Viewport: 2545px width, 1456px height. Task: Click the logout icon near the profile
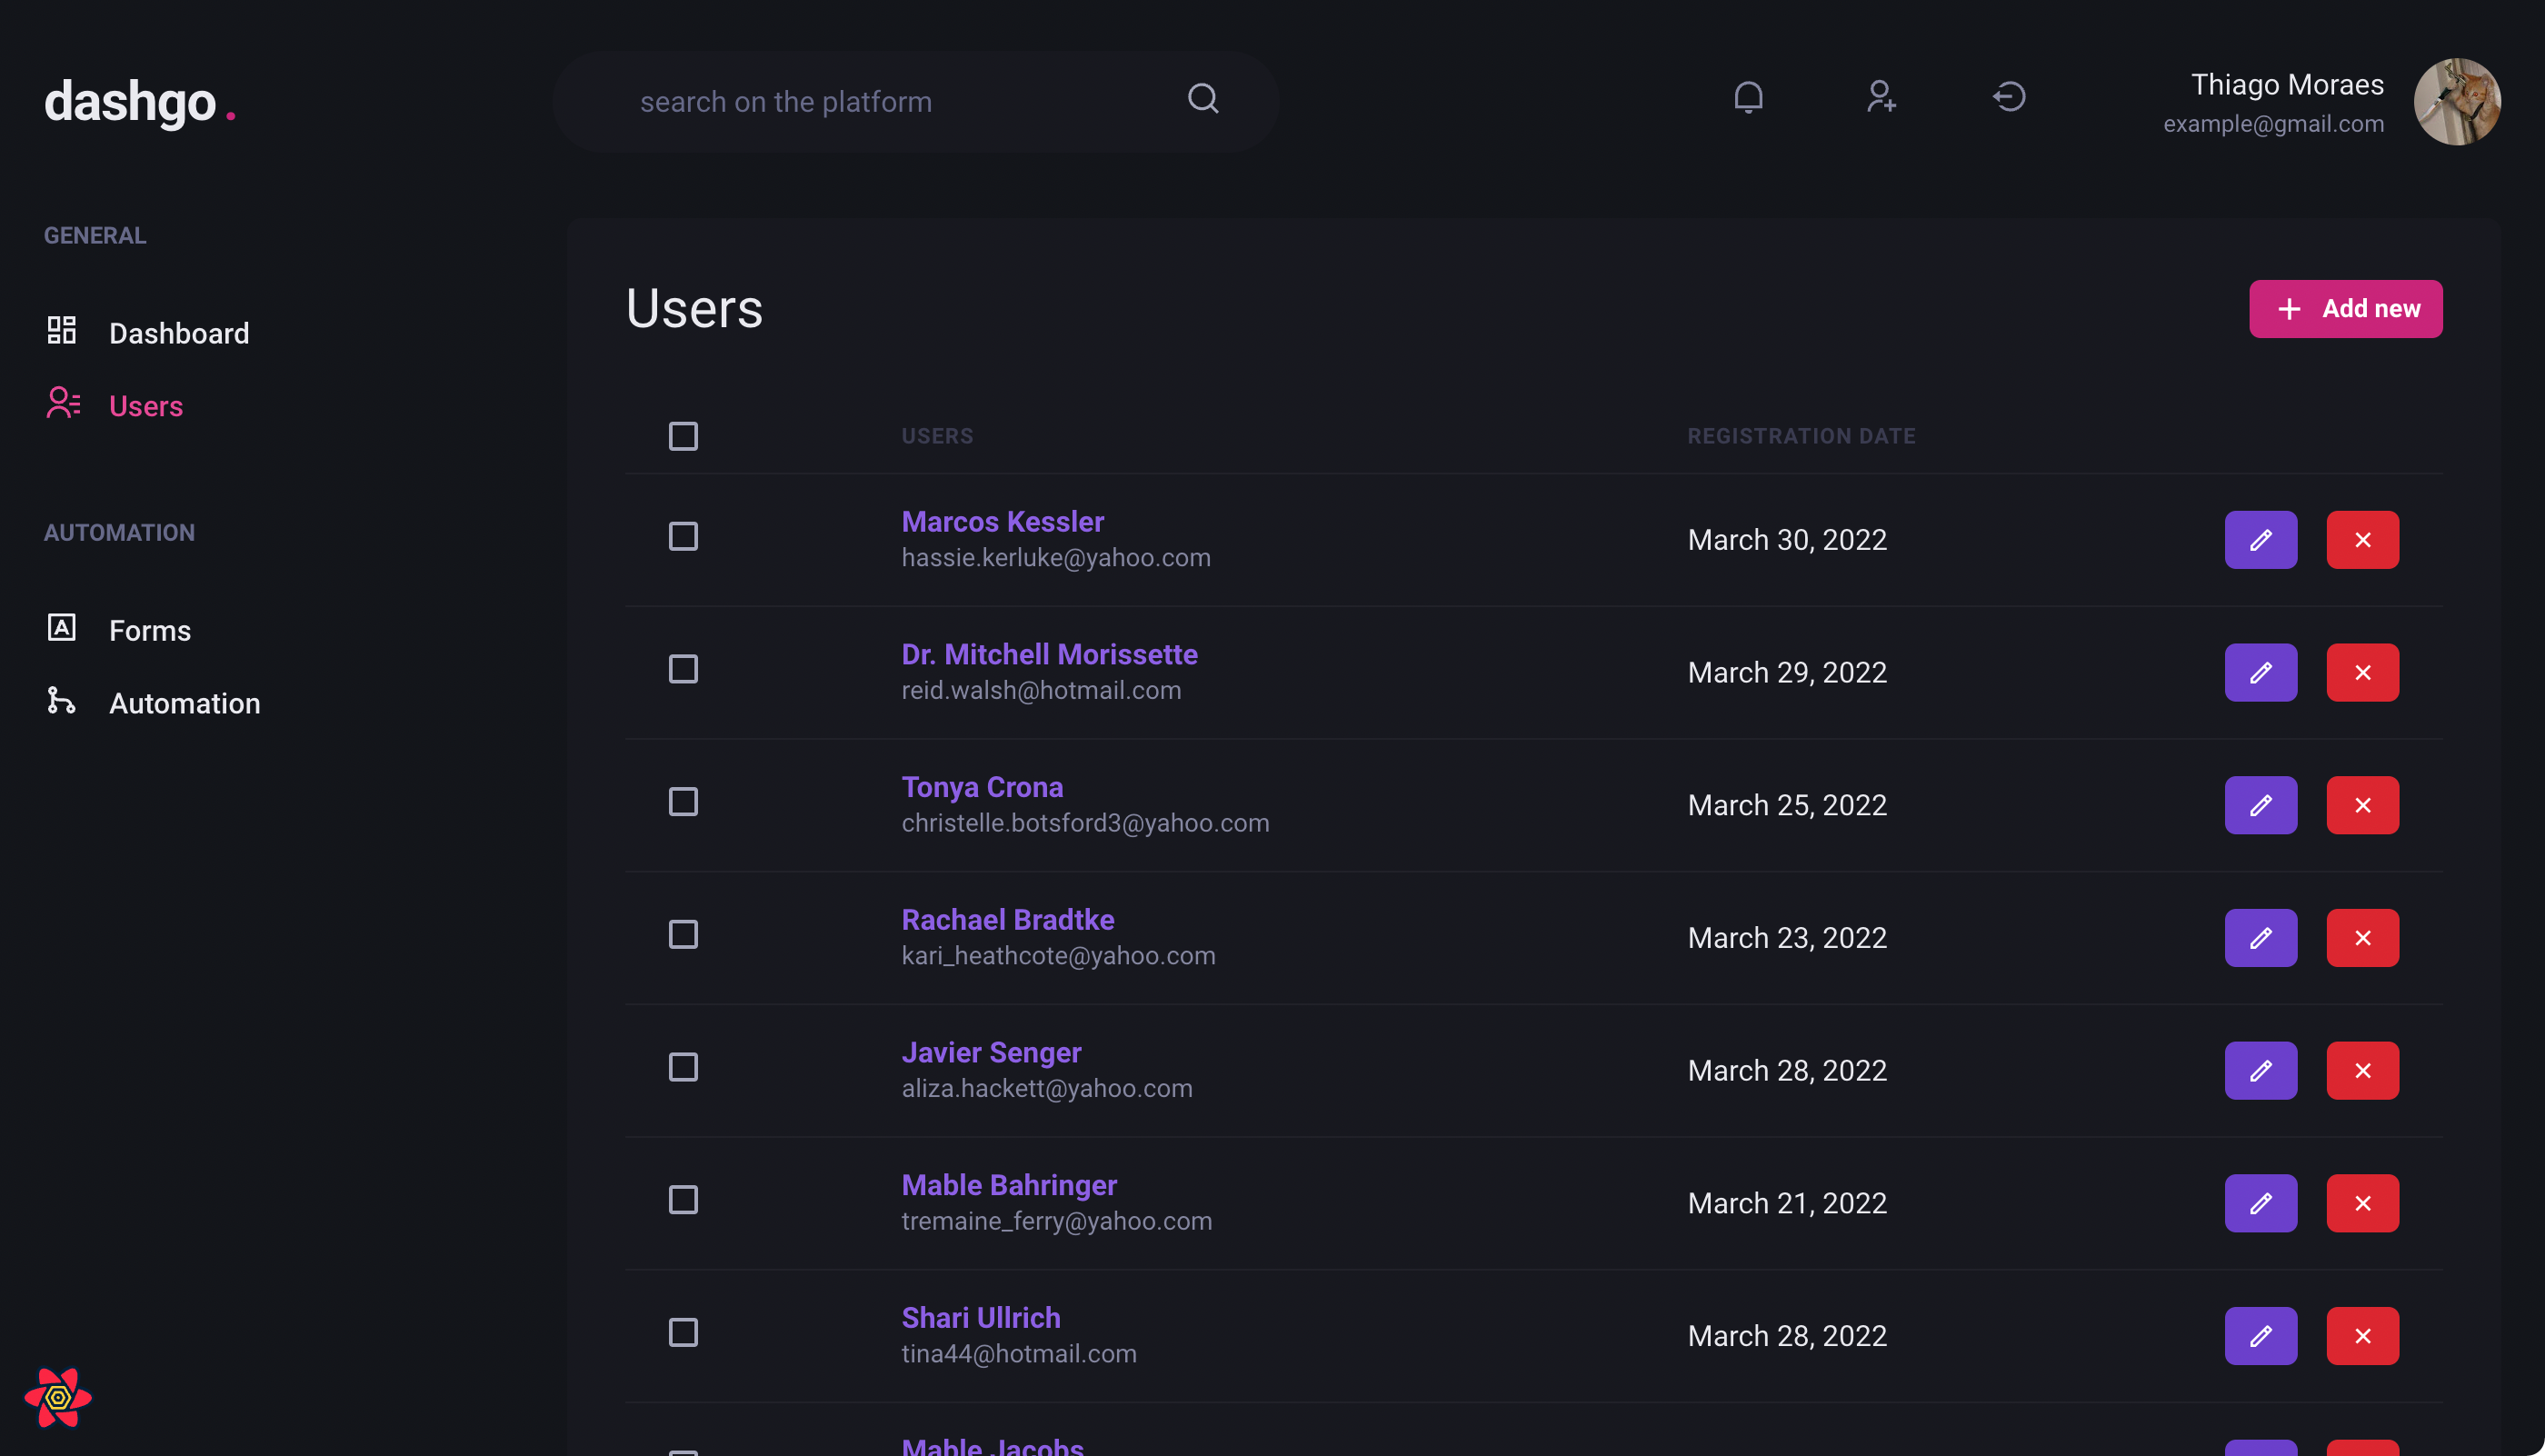coord(2009,98)
